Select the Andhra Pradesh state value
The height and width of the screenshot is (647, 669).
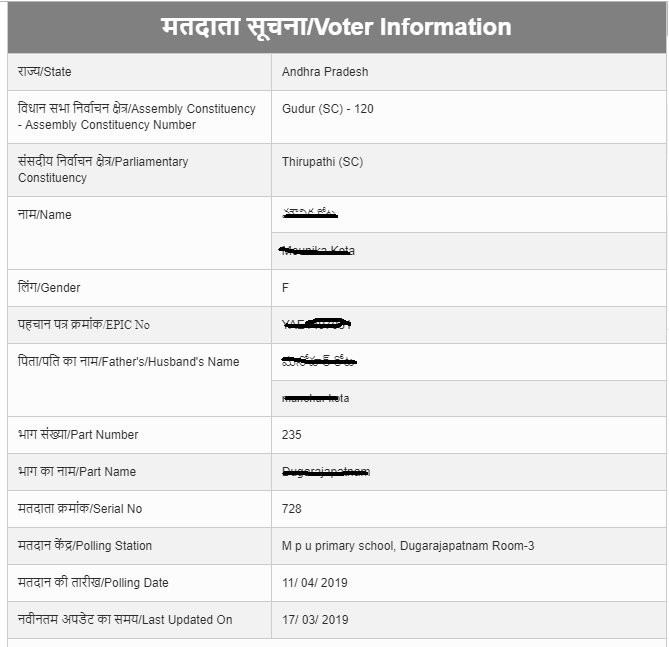[325, 72]
